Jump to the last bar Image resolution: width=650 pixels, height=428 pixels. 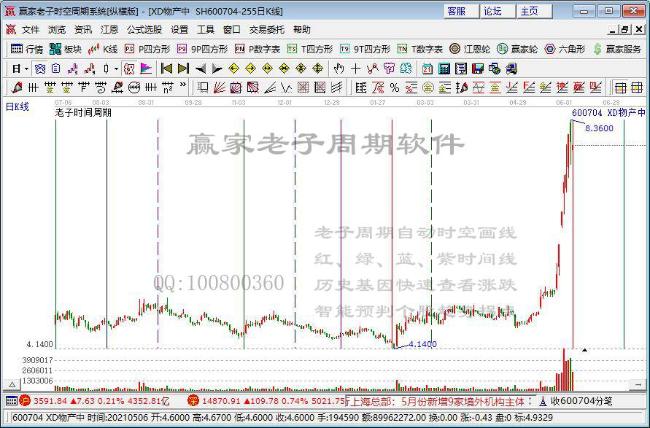(x=183, y=69)
